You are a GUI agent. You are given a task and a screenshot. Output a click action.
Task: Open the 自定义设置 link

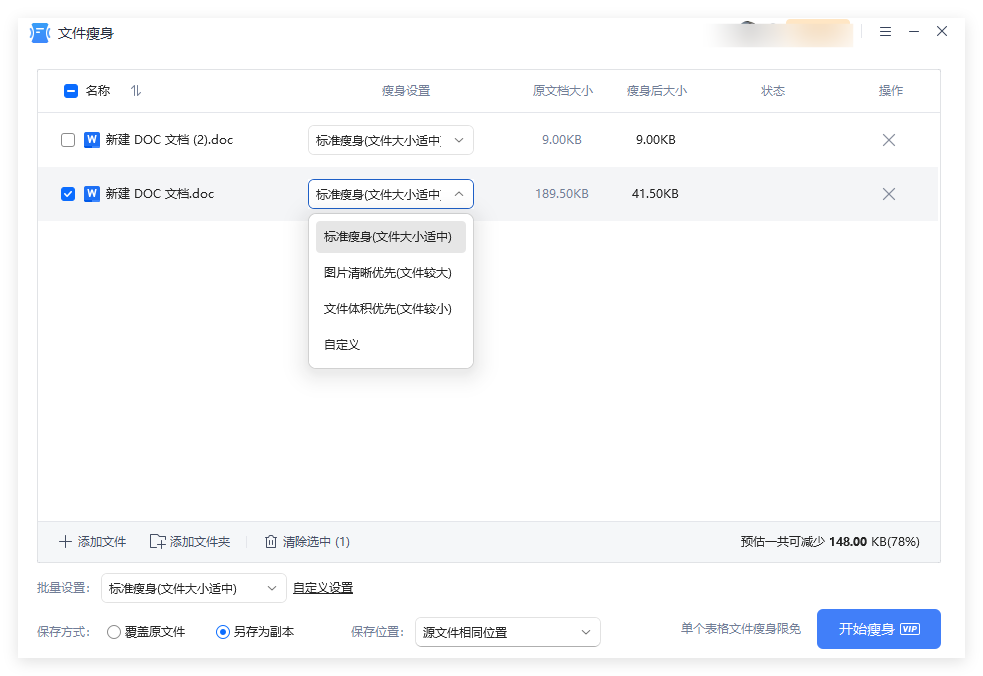tap(322, 588)
